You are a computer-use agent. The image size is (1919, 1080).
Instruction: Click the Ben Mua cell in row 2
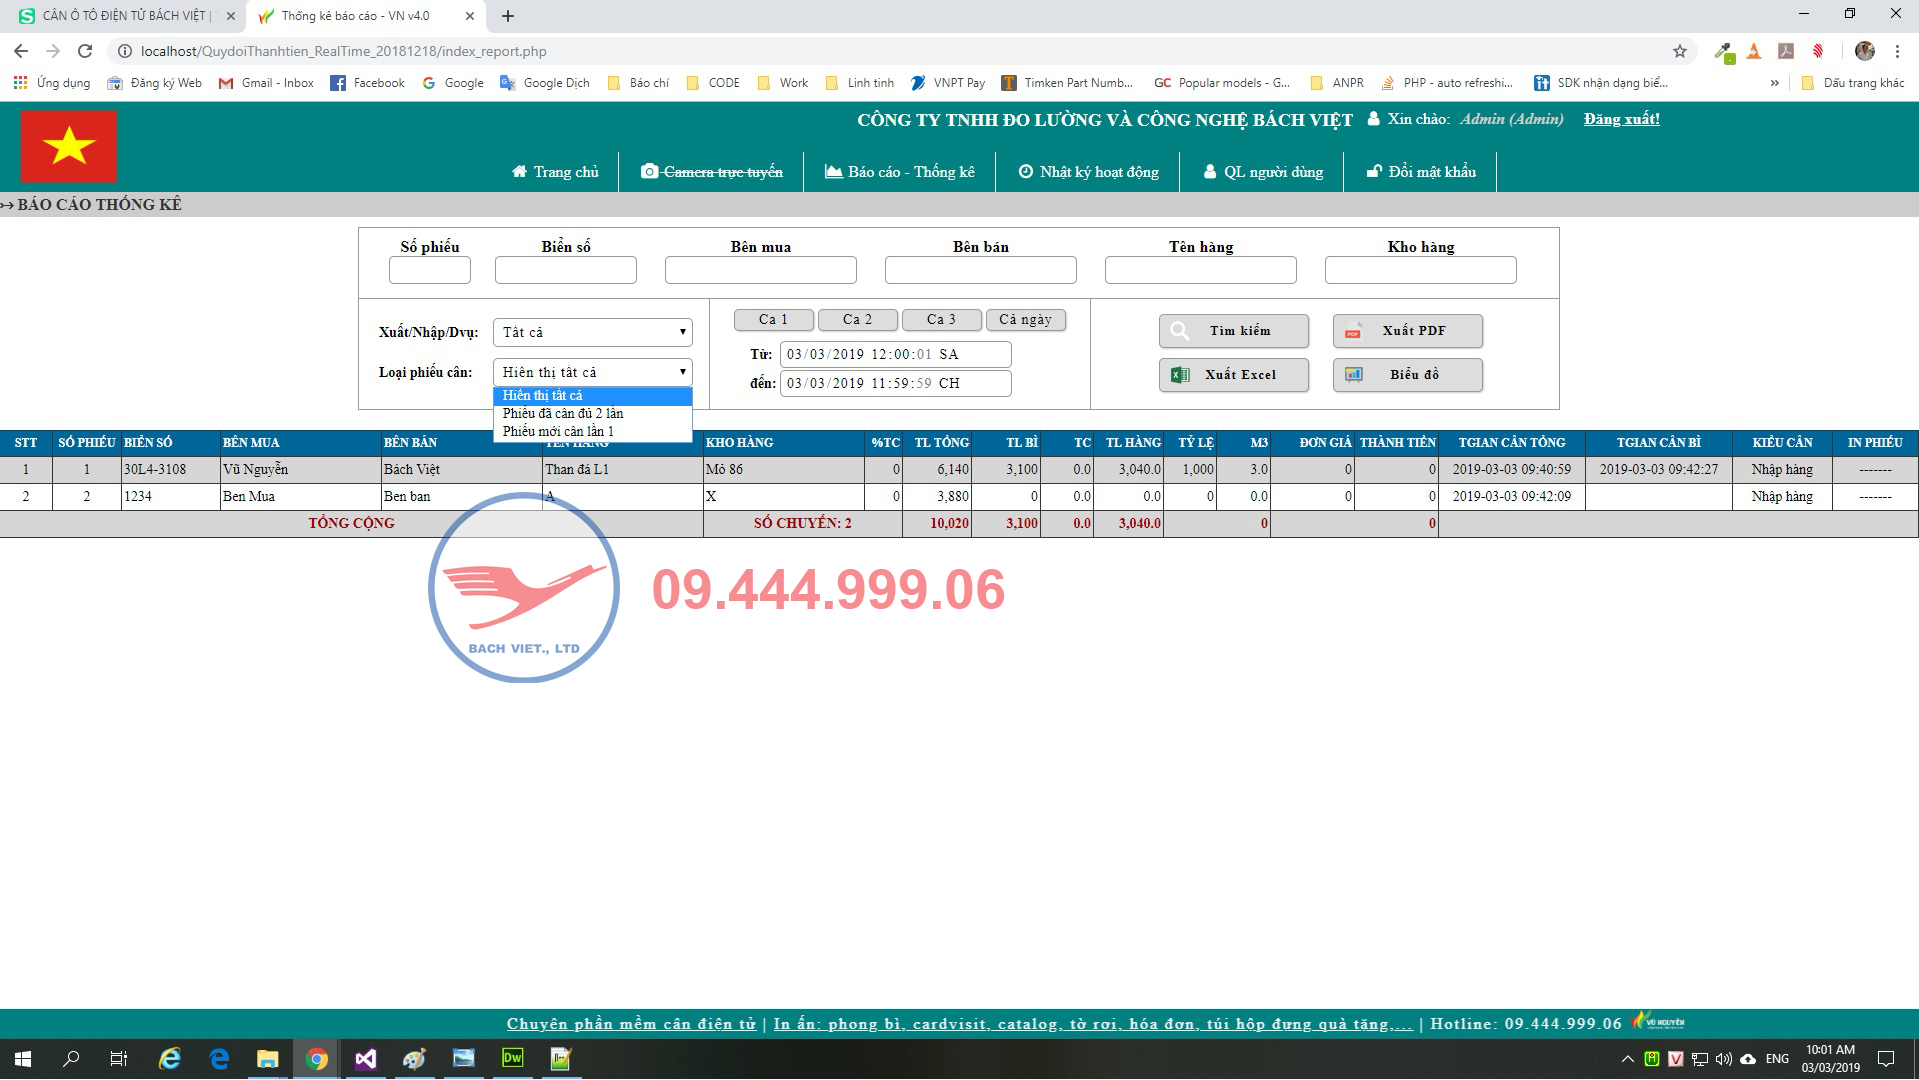pyautogui.click(x=301, y=496)
